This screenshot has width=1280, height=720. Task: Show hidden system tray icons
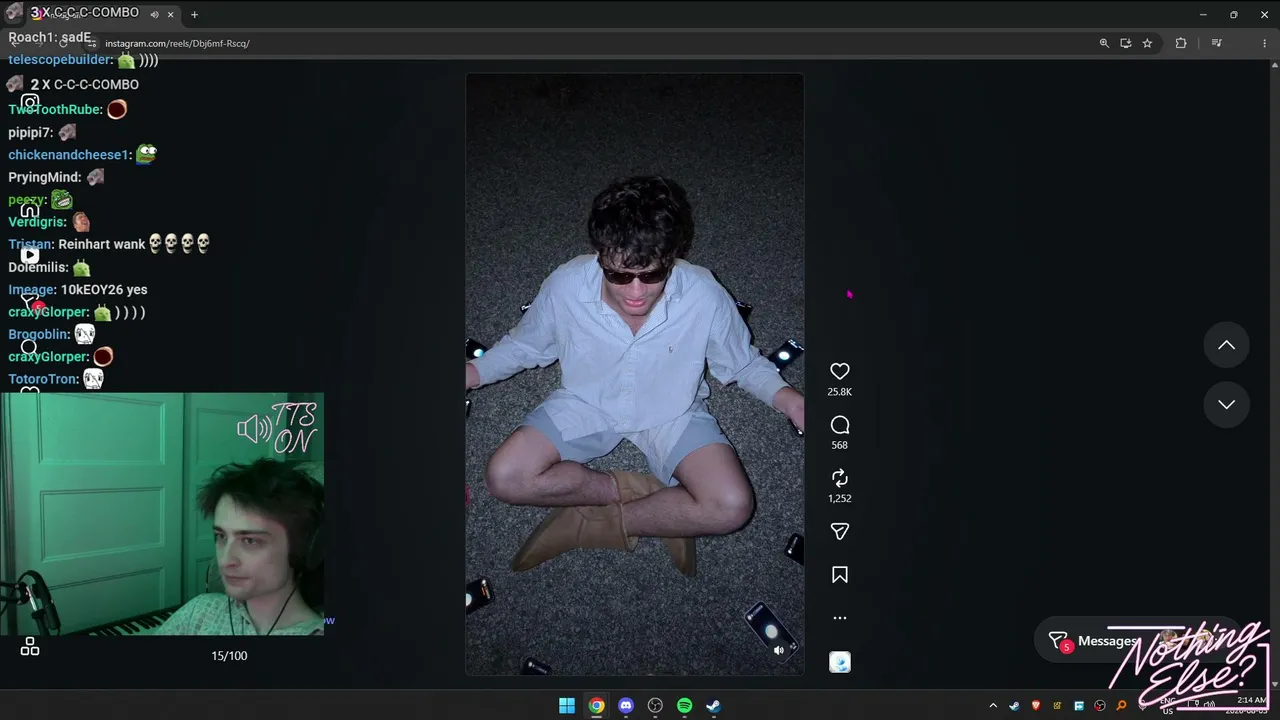pyautogui.click(x=993, y=706)
